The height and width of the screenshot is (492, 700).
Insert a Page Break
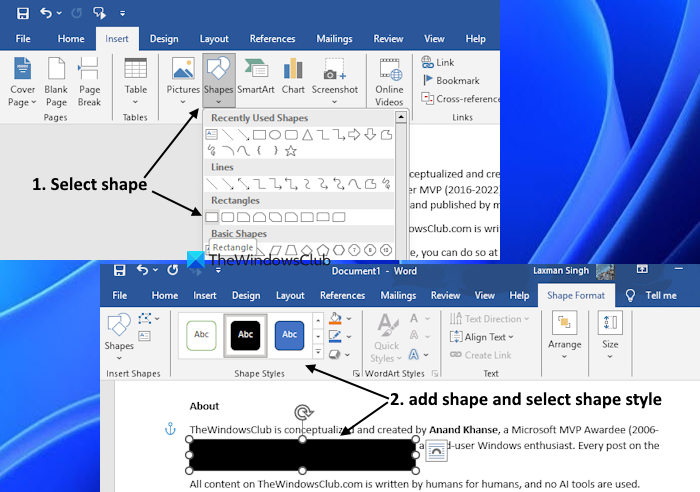[x=89, y=82]
